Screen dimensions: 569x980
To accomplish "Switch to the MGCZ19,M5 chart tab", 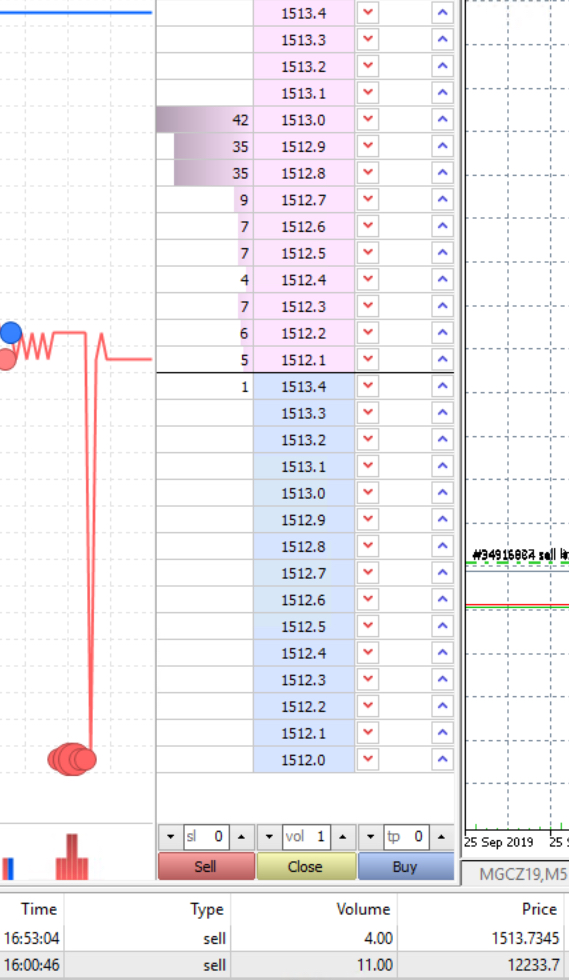I will pos(523,873).
